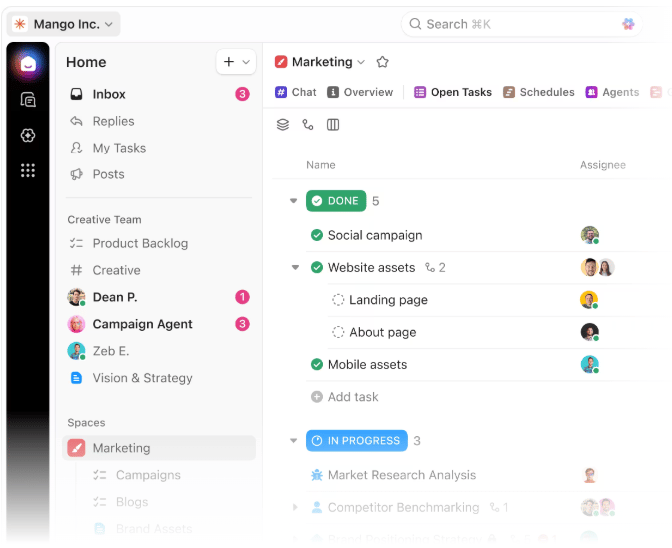
Task: Click Market Research Analysis assignee avatar
Action: point(590,475)
